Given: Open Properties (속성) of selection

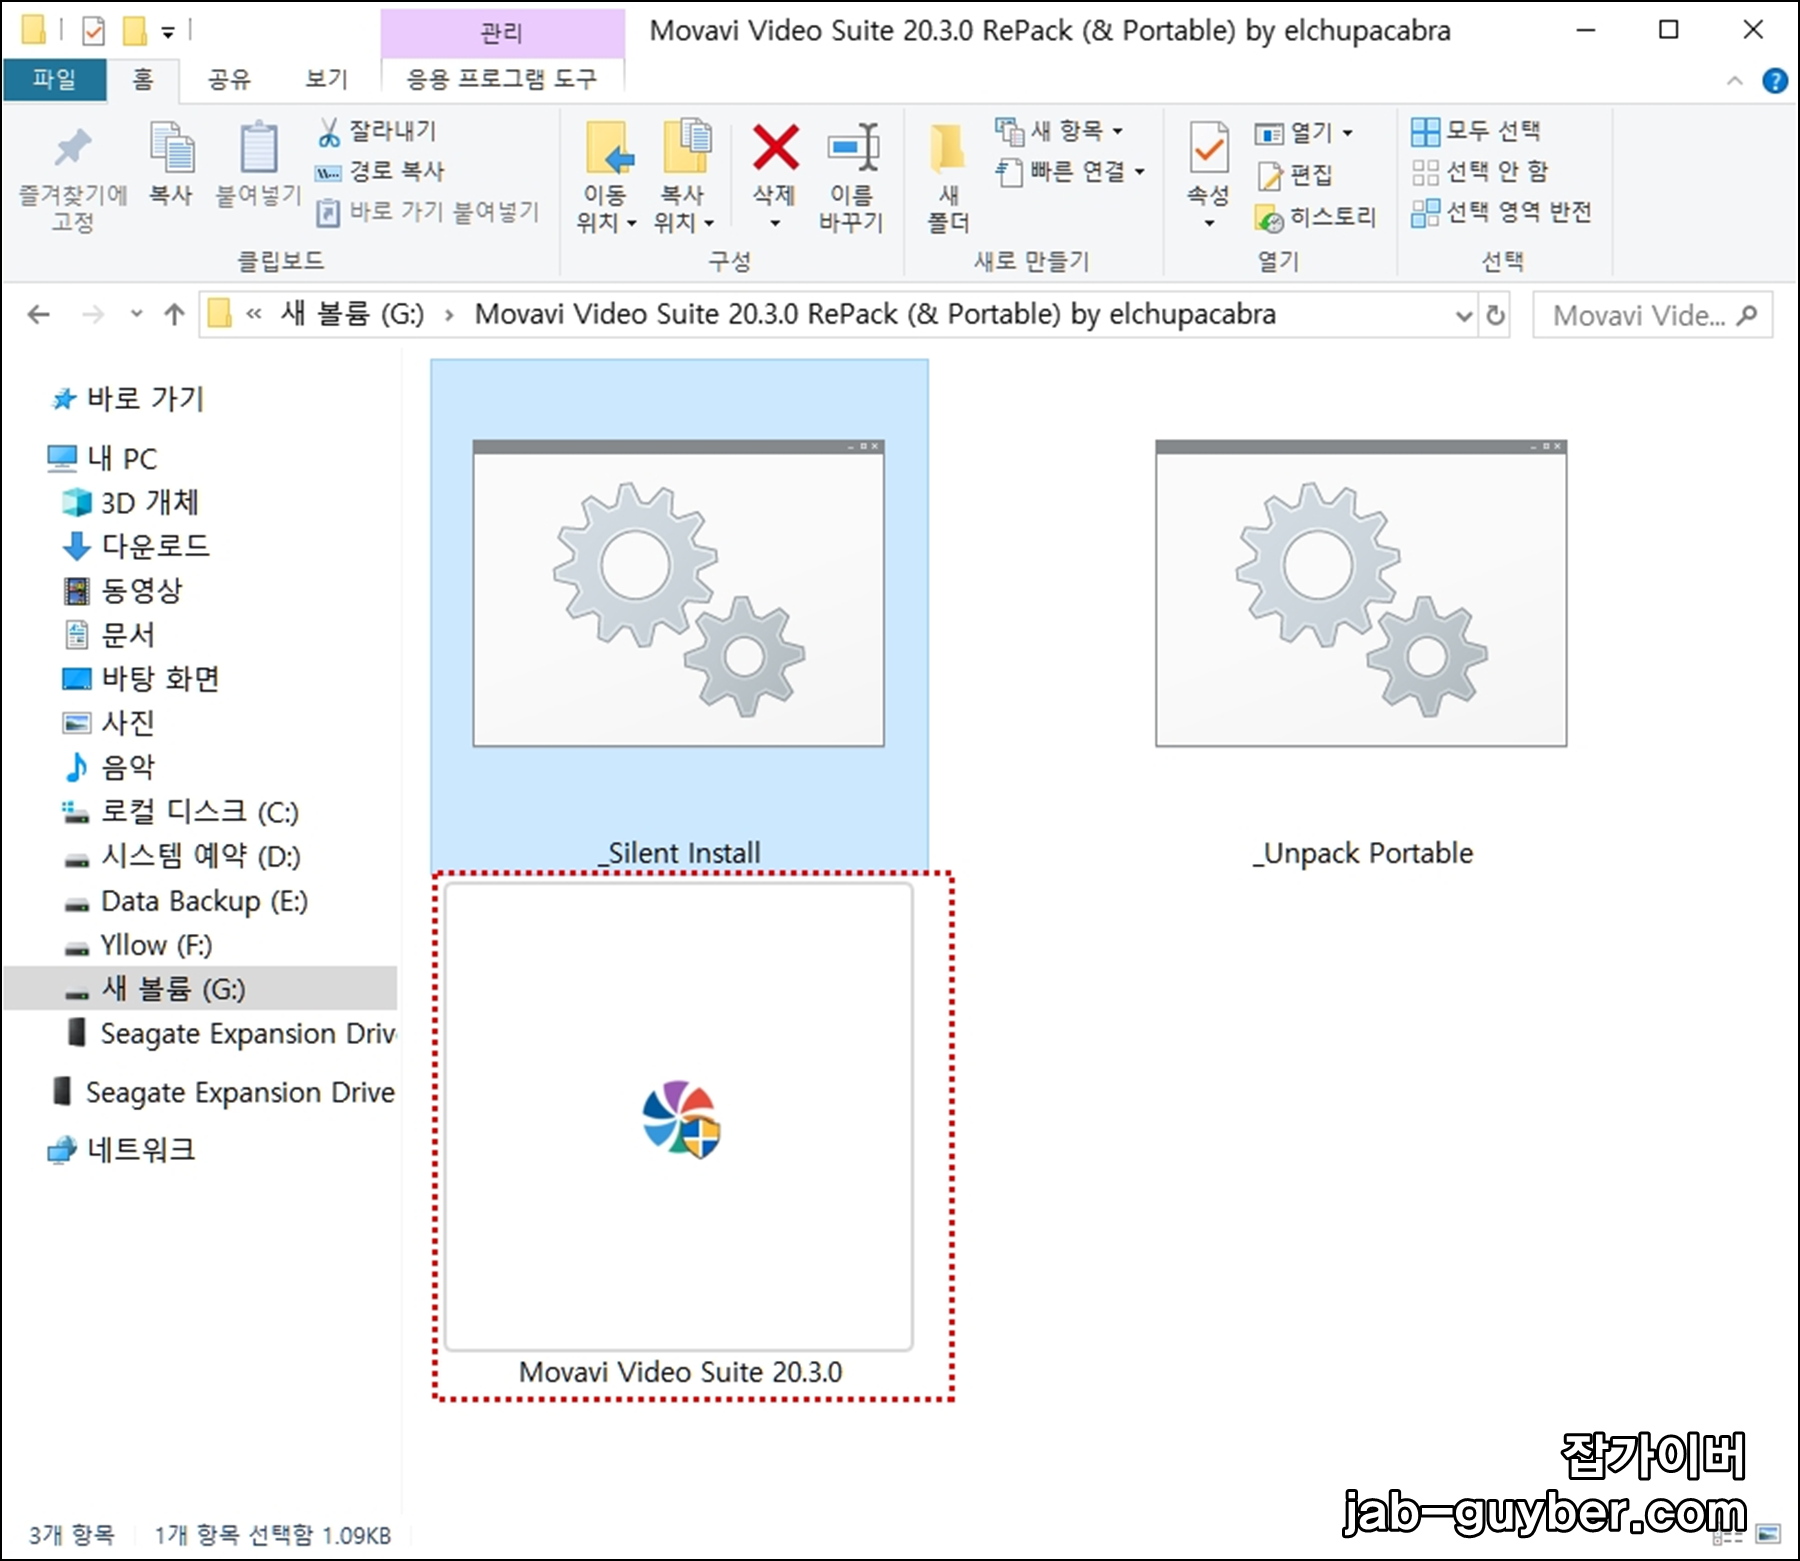Looking at the screenshot, I should (x=1209, y=177).
